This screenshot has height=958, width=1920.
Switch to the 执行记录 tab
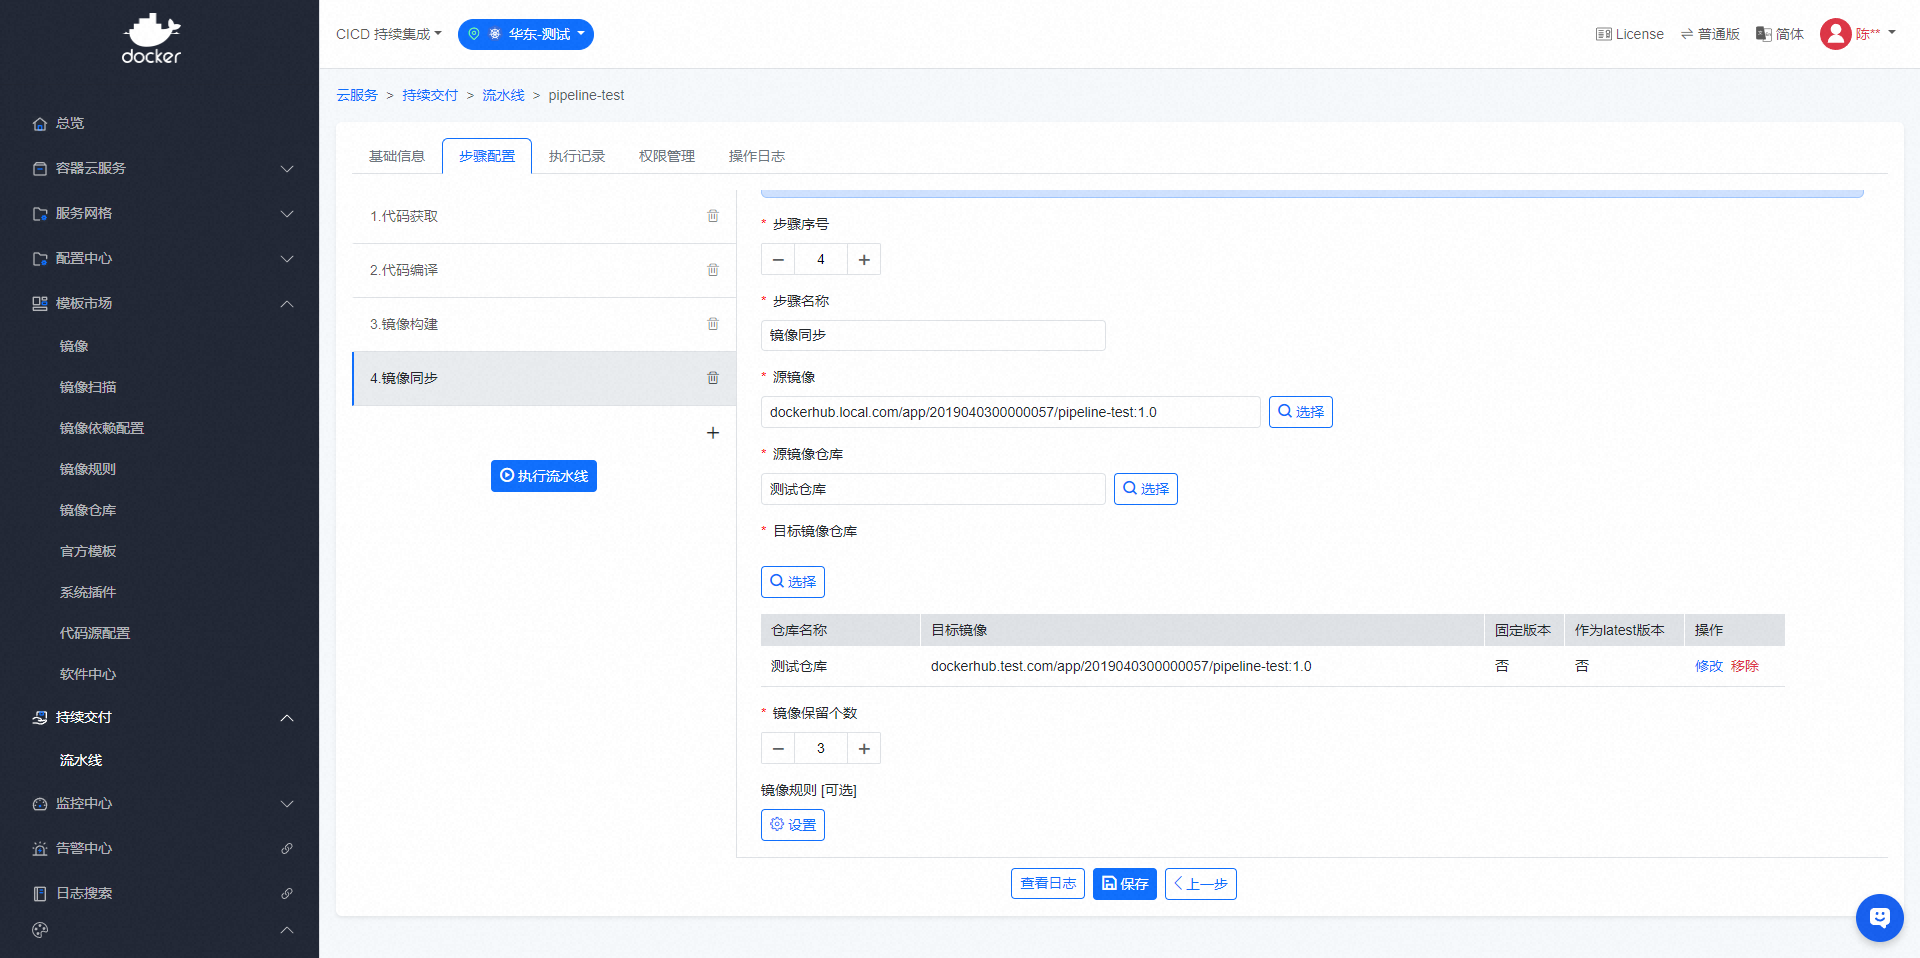point(577,156)
